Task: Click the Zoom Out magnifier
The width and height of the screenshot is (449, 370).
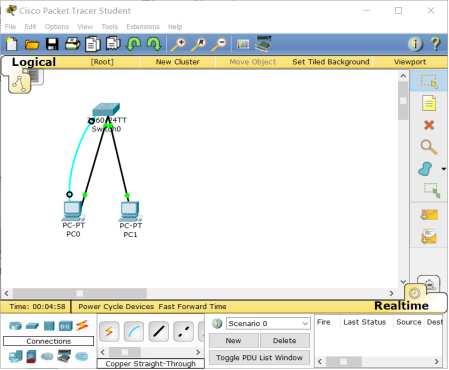Action: click(x=219, y=44)
